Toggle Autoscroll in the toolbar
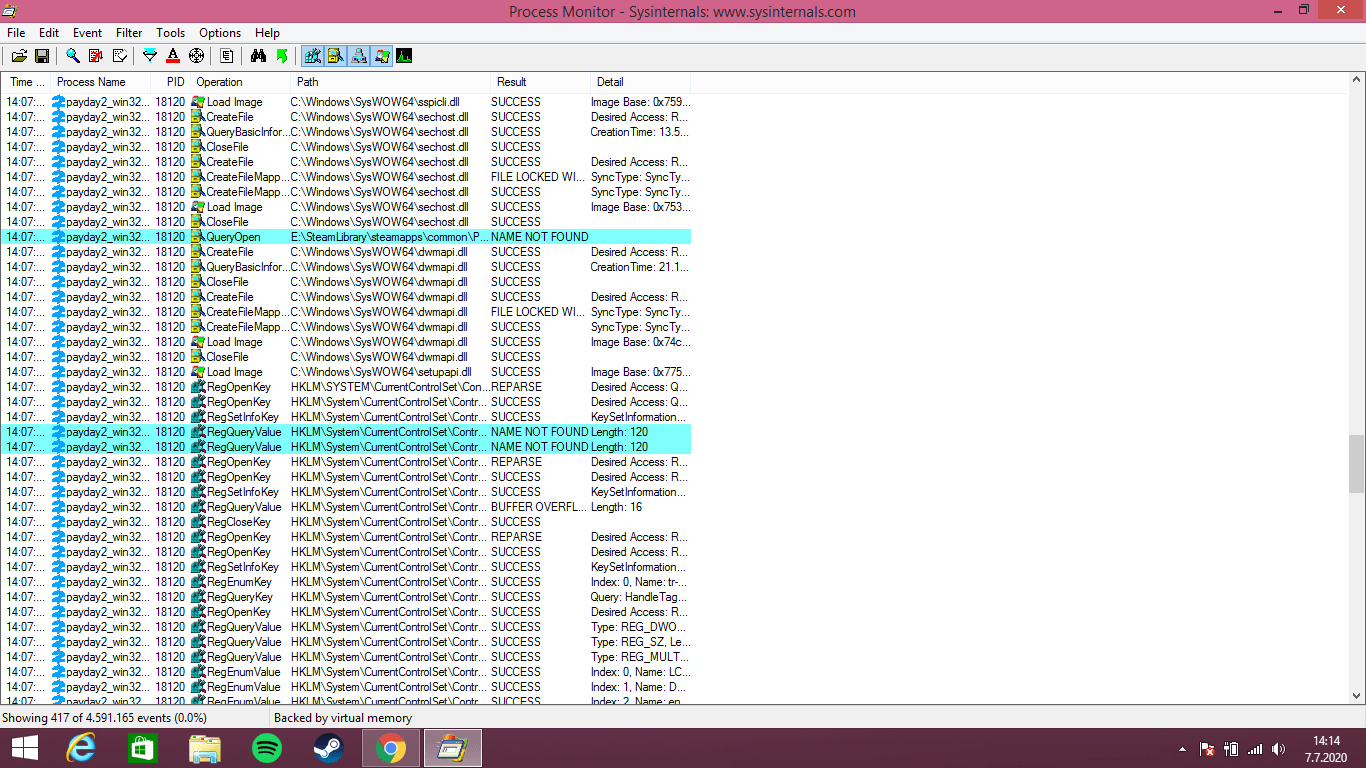Screen dimensions: 1366x768 tap(96, 56)
